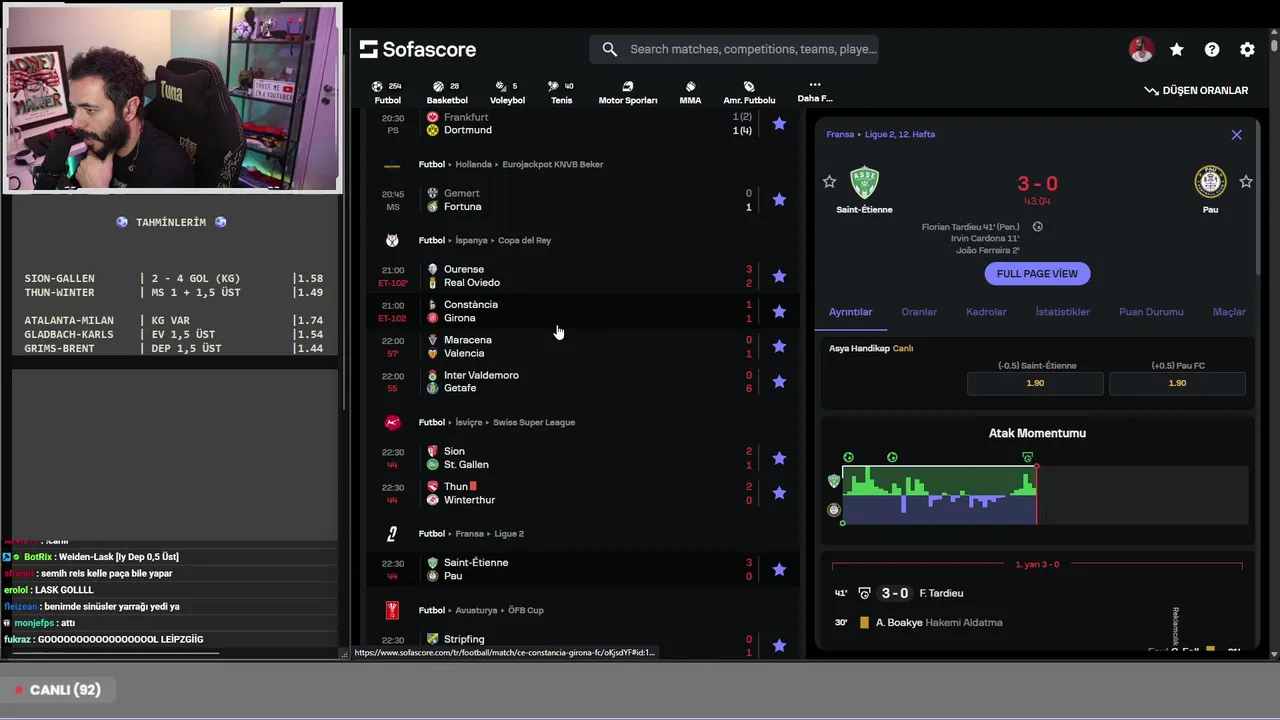Image resolution: width=1280 pixels, height=720 pixels.
Task: Switch to the Kadrolar tab
Action: tap(986, 312)
